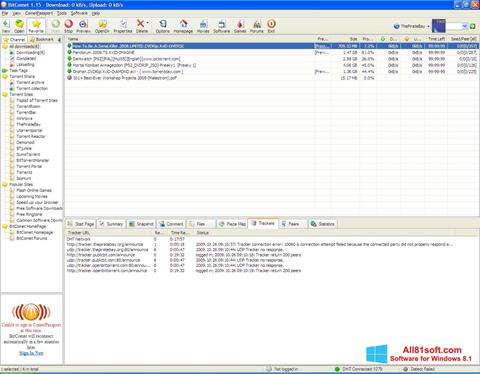Open the Snapshot tab
The width and height of the screenshot is (480, 374).
[x=141, y=224]
